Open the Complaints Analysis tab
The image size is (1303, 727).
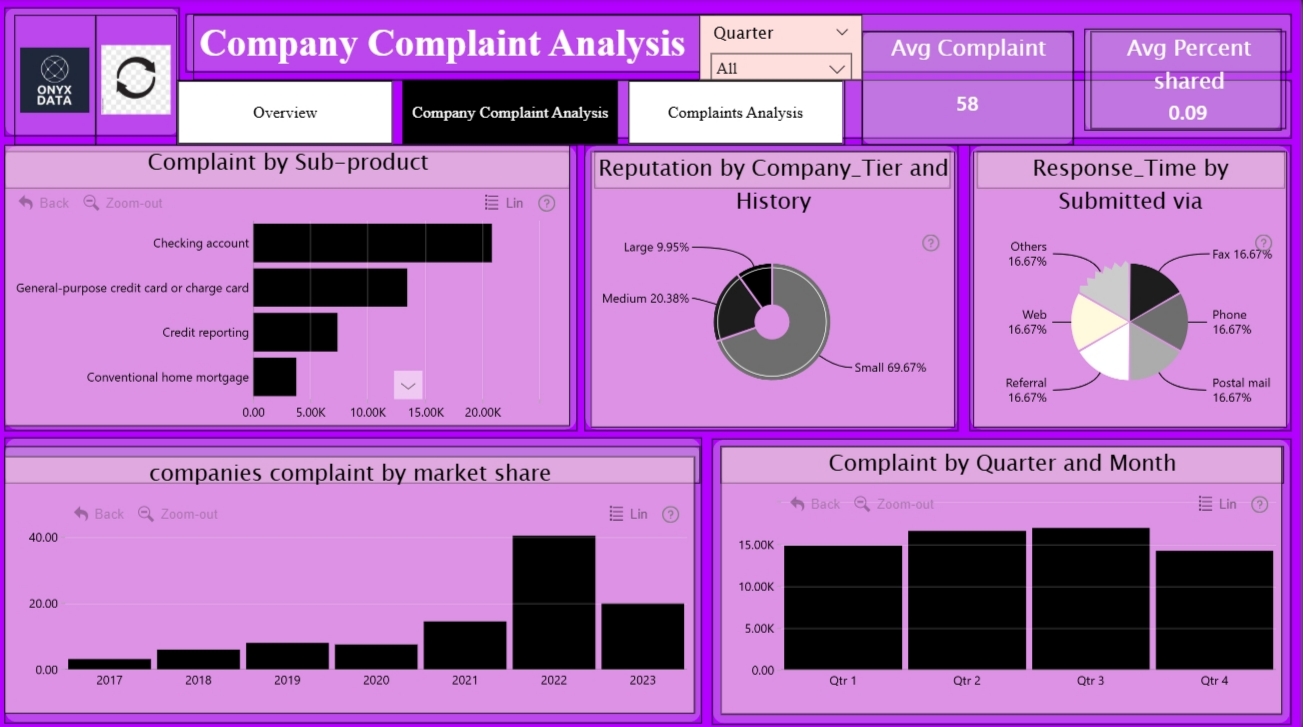(735, 113)
